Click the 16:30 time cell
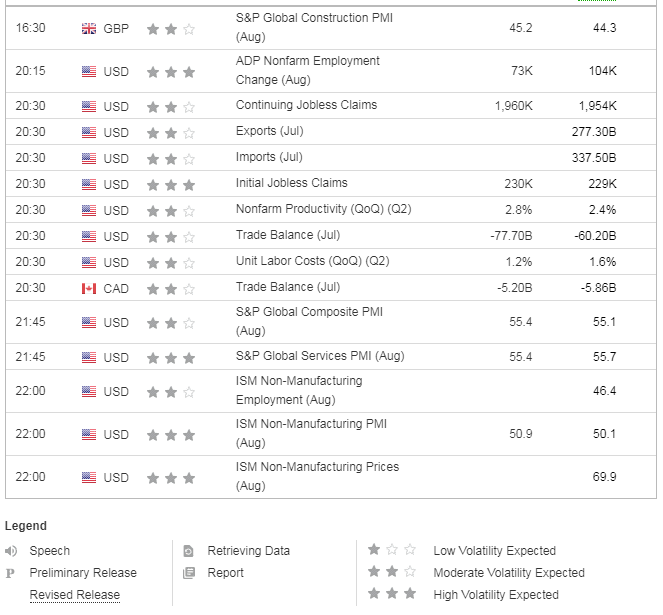Image resolution: width=663 pixels, height=615 pixels. click(x=30, y=28)
